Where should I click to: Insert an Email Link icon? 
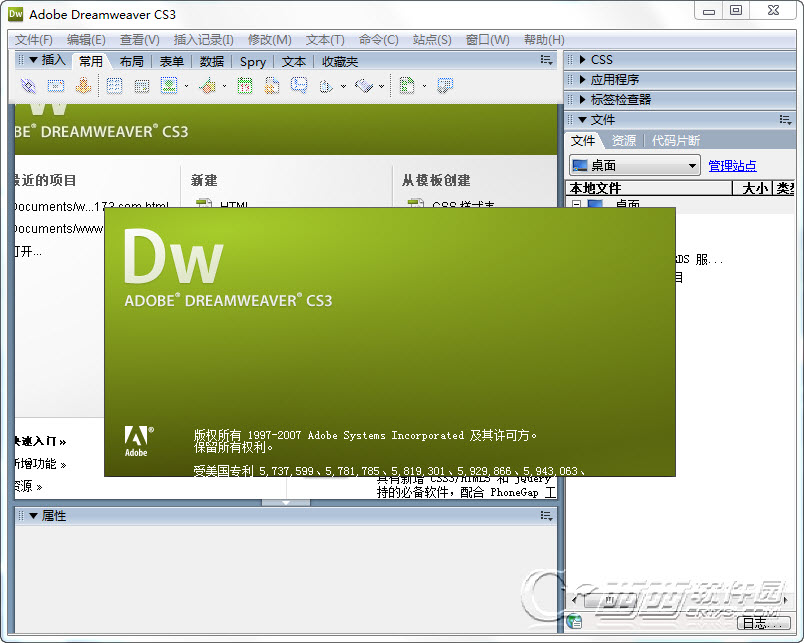(56, 86)
